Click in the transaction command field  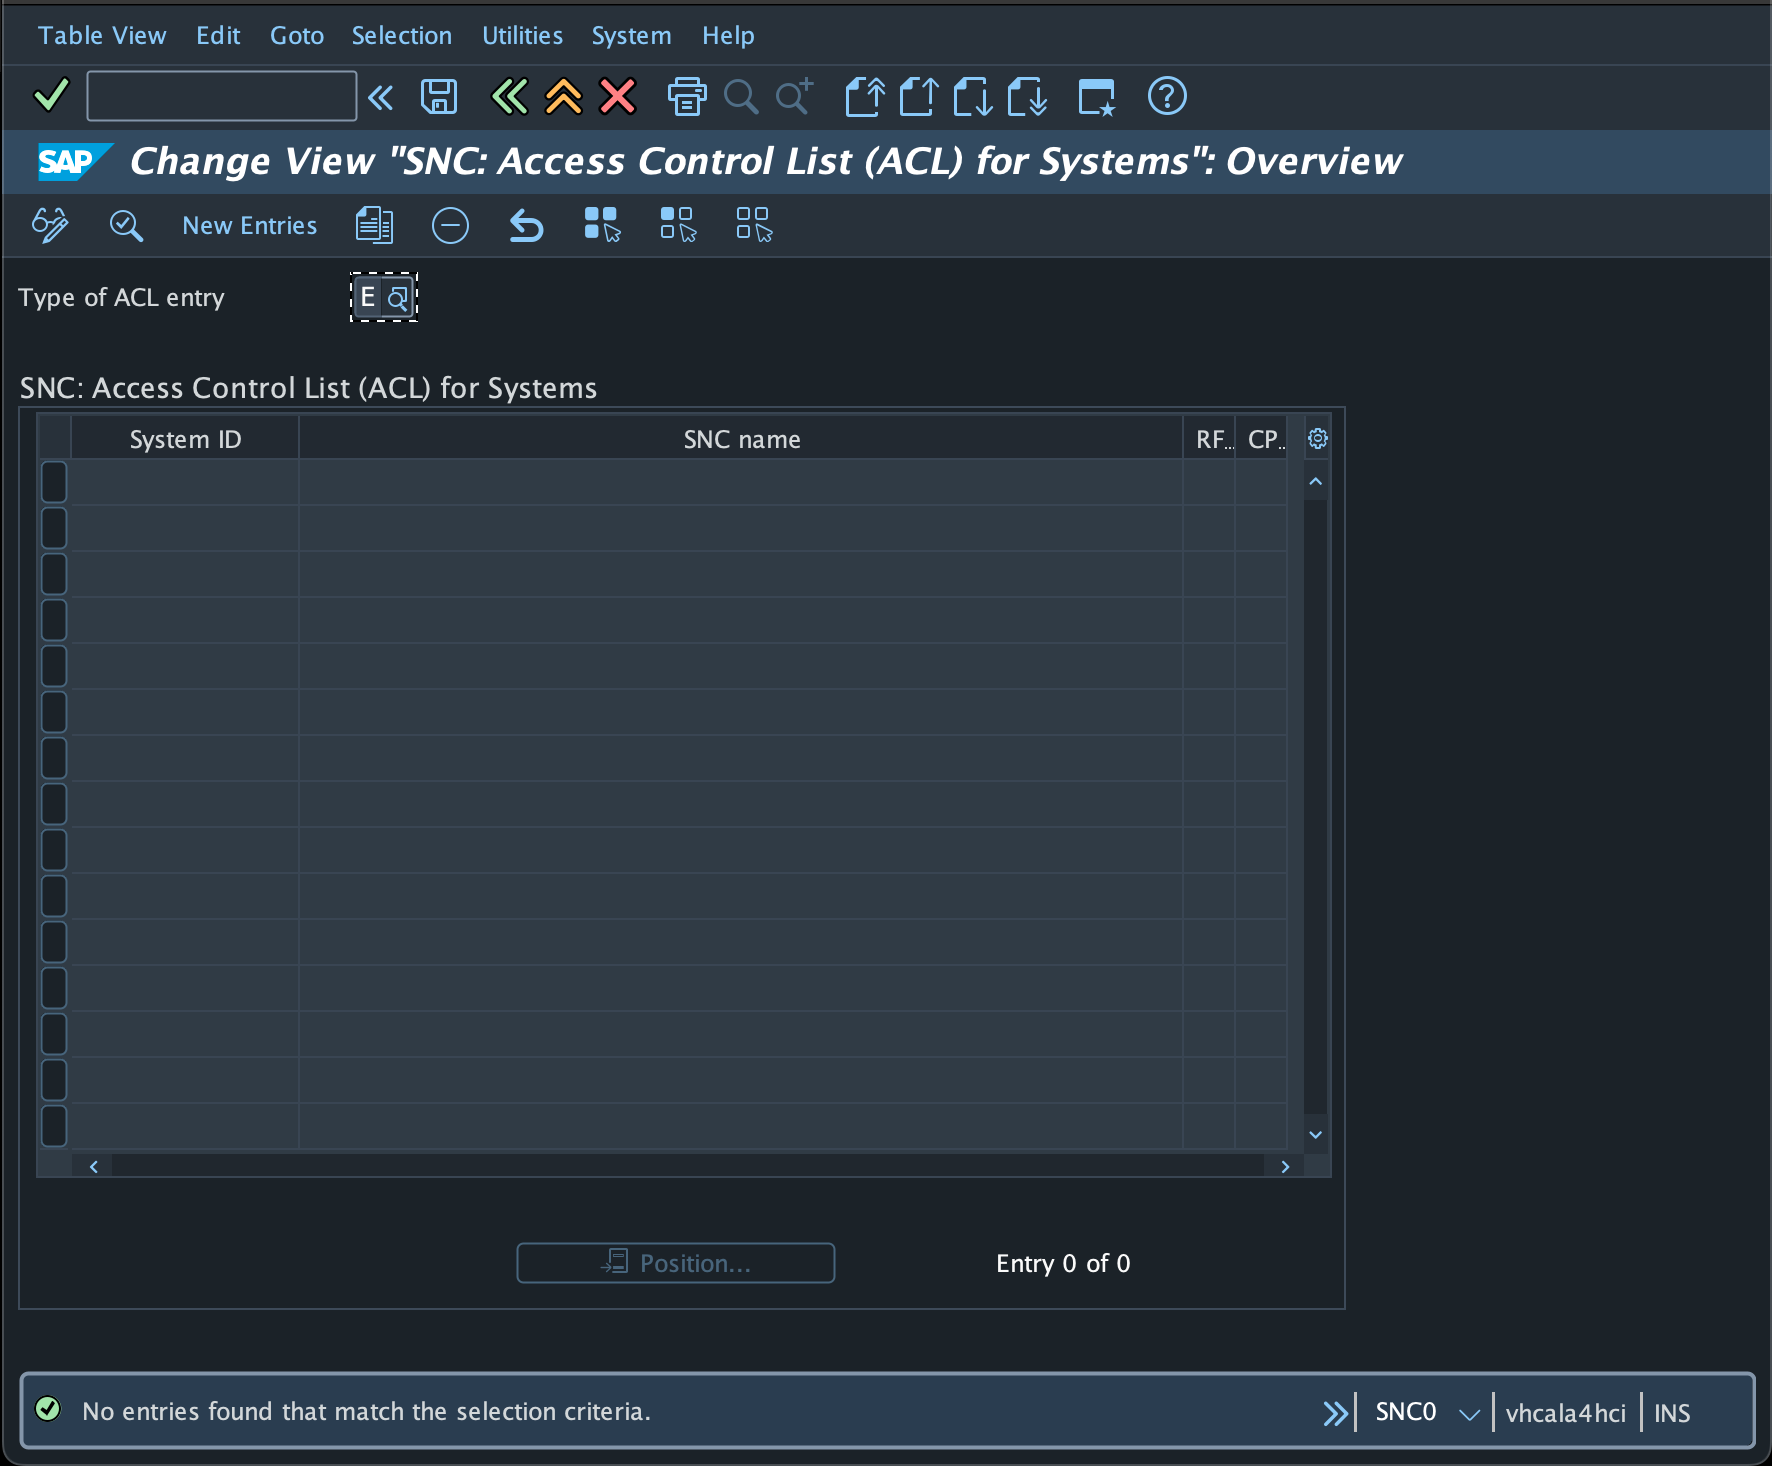[x=222, y=96]
